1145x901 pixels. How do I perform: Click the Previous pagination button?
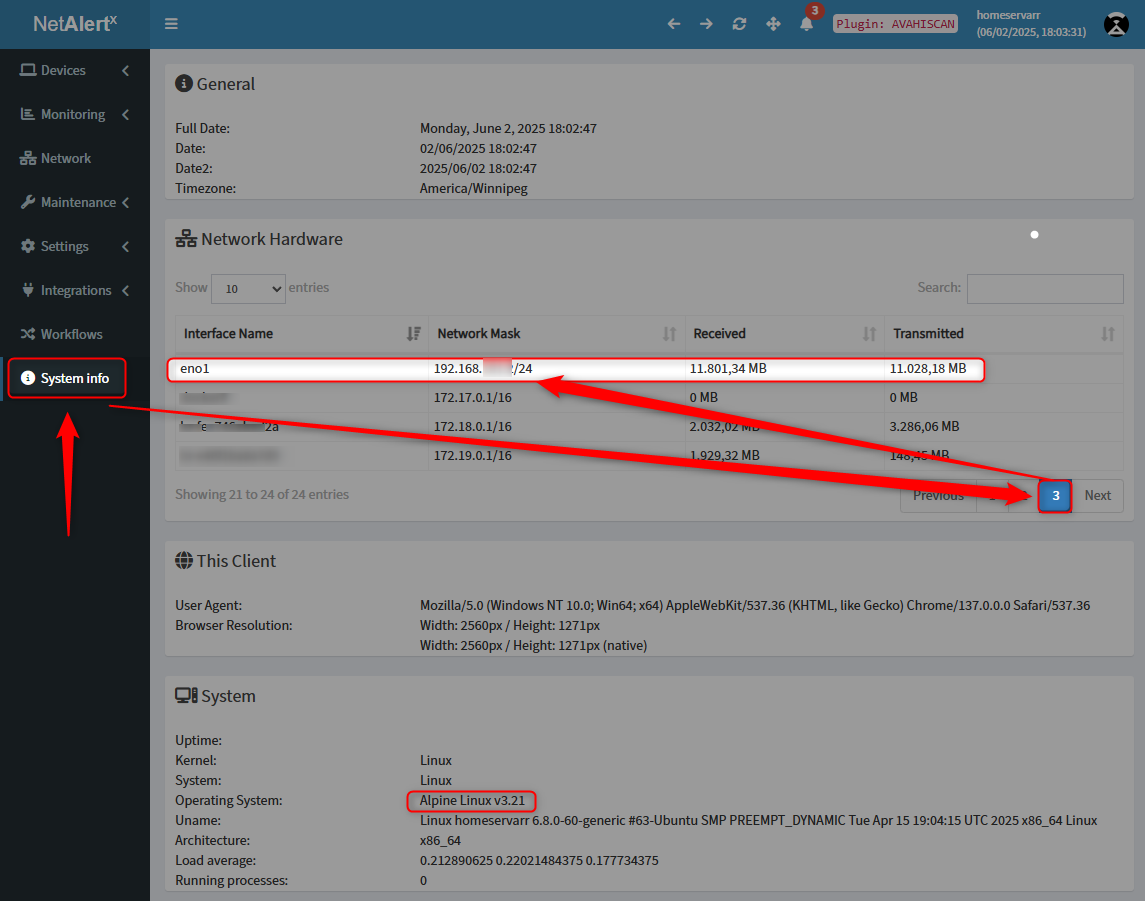click(937, 495)
